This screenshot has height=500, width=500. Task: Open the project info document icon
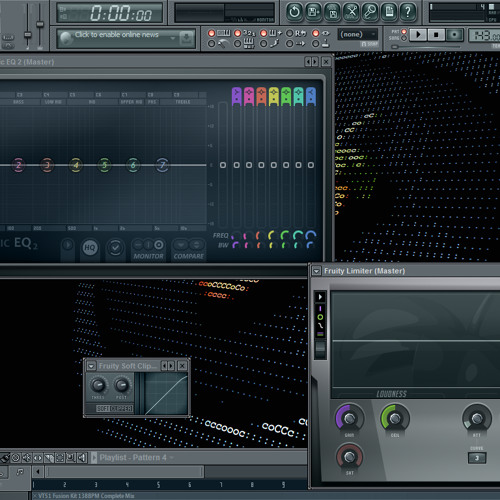pyautogui.click(x=389, y=12)
